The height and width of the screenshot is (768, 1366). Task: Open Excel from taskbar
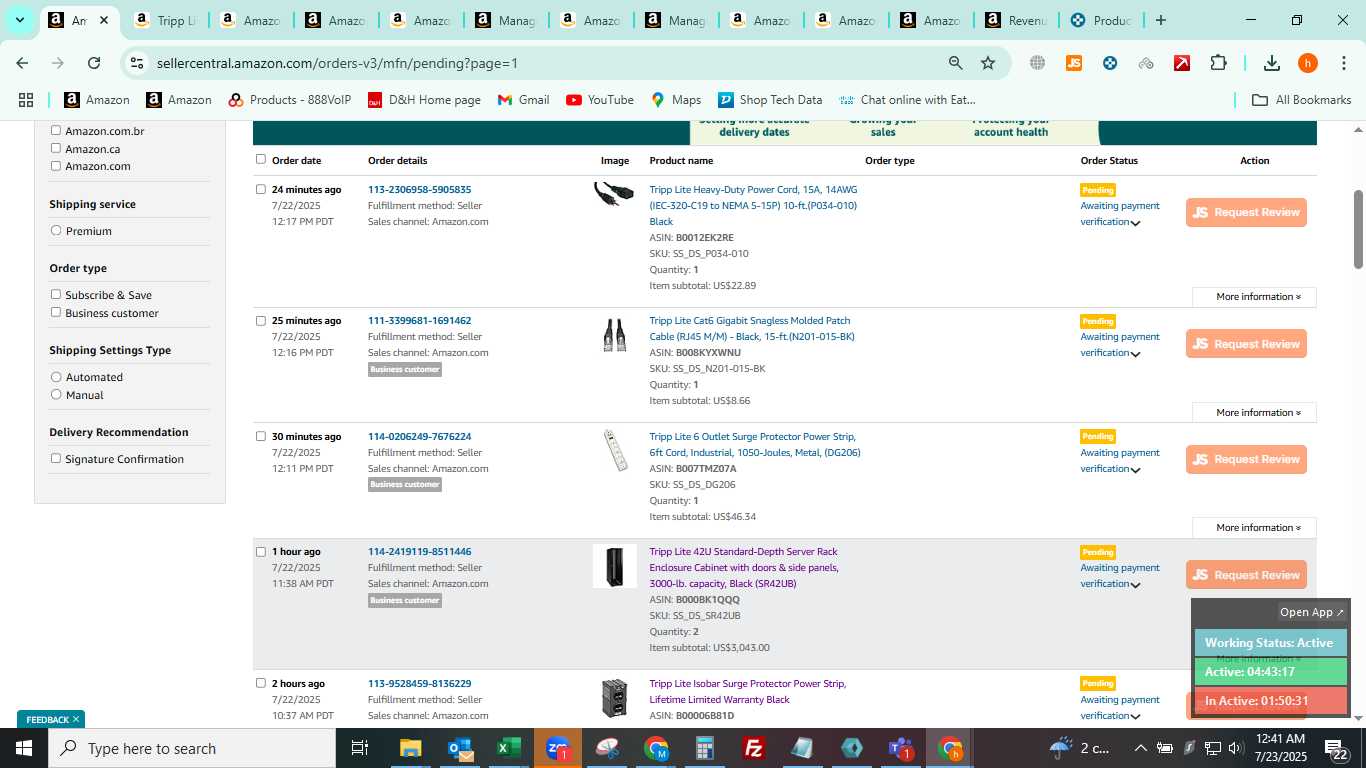pos(509,748)
